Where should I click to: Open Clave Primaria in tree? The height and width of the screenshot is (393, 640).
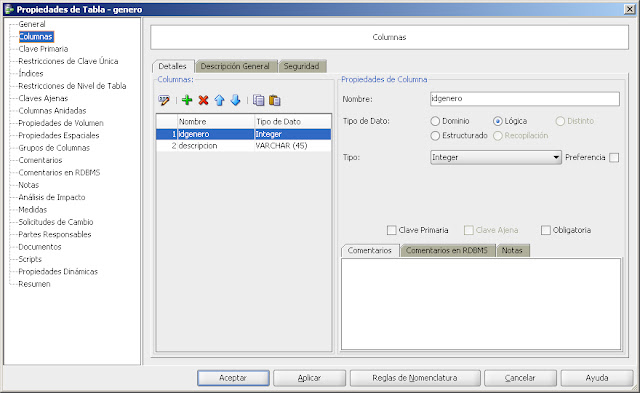[43, 49]
